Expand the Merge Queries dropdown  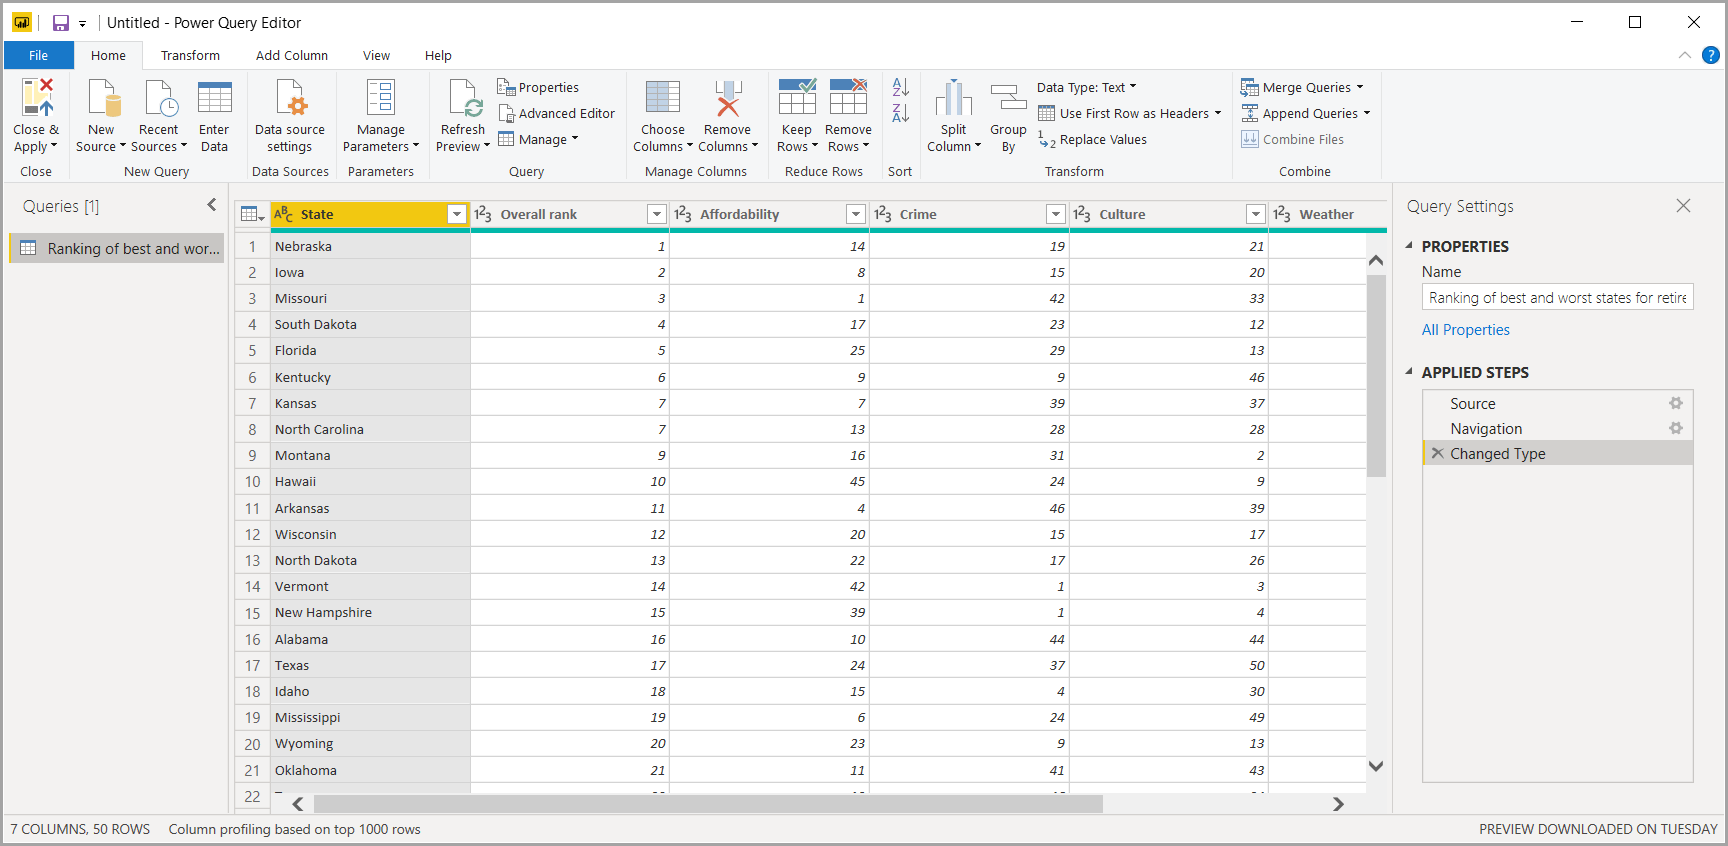(x=1360, y=87)
